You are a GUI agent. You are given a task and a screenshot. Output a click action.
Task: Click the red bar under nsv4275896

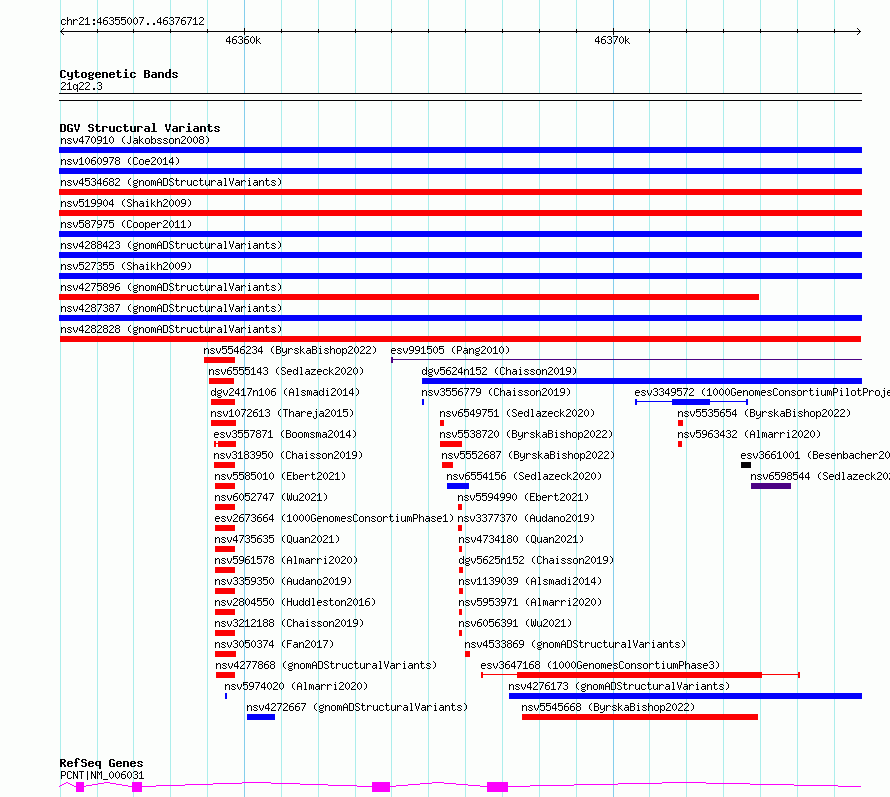pyautogui.click(x=409, y=297)
